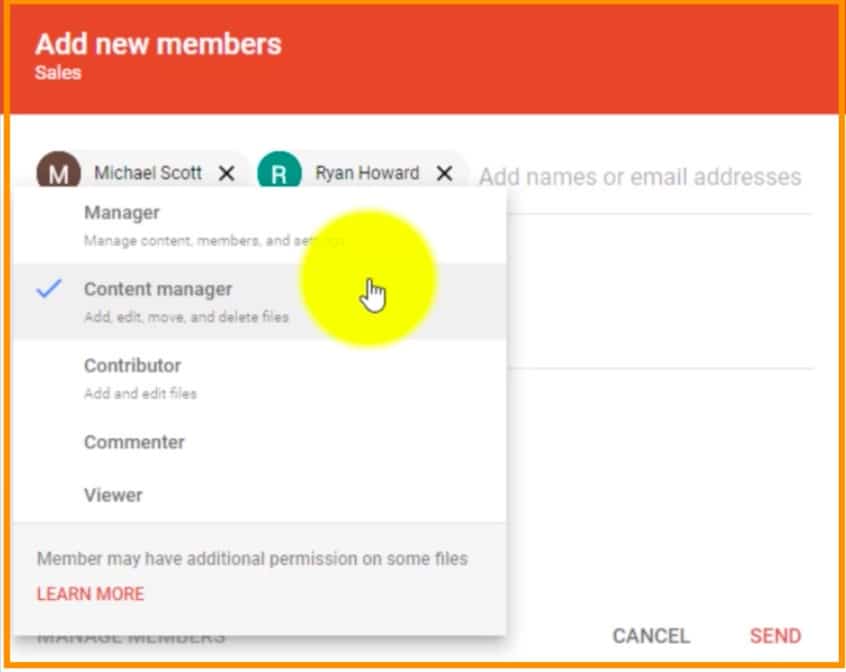The height and width of the screenshot is (672, 846).
Task: Remove Ryan Howard using the X icon
Action: tap(445, 174)
